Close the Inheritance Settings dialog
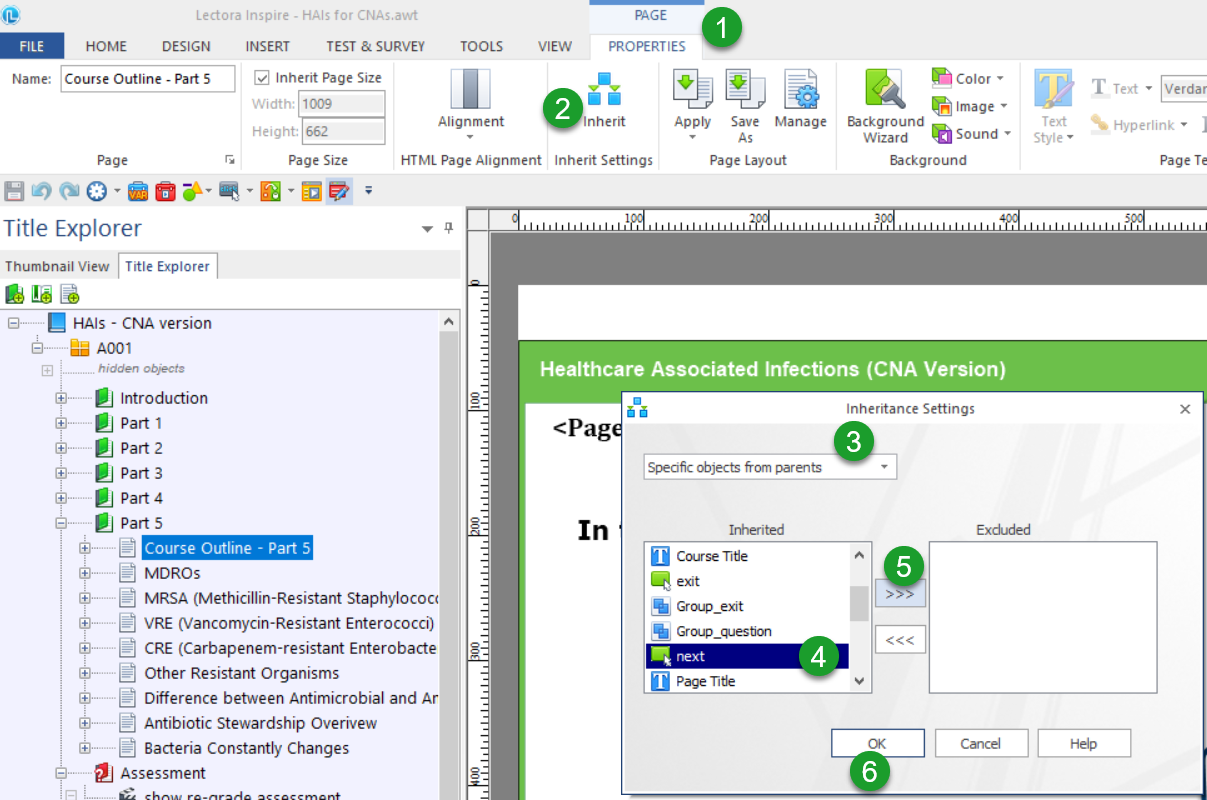The height and width of the screenshot is (800, 1207). 1185,409
